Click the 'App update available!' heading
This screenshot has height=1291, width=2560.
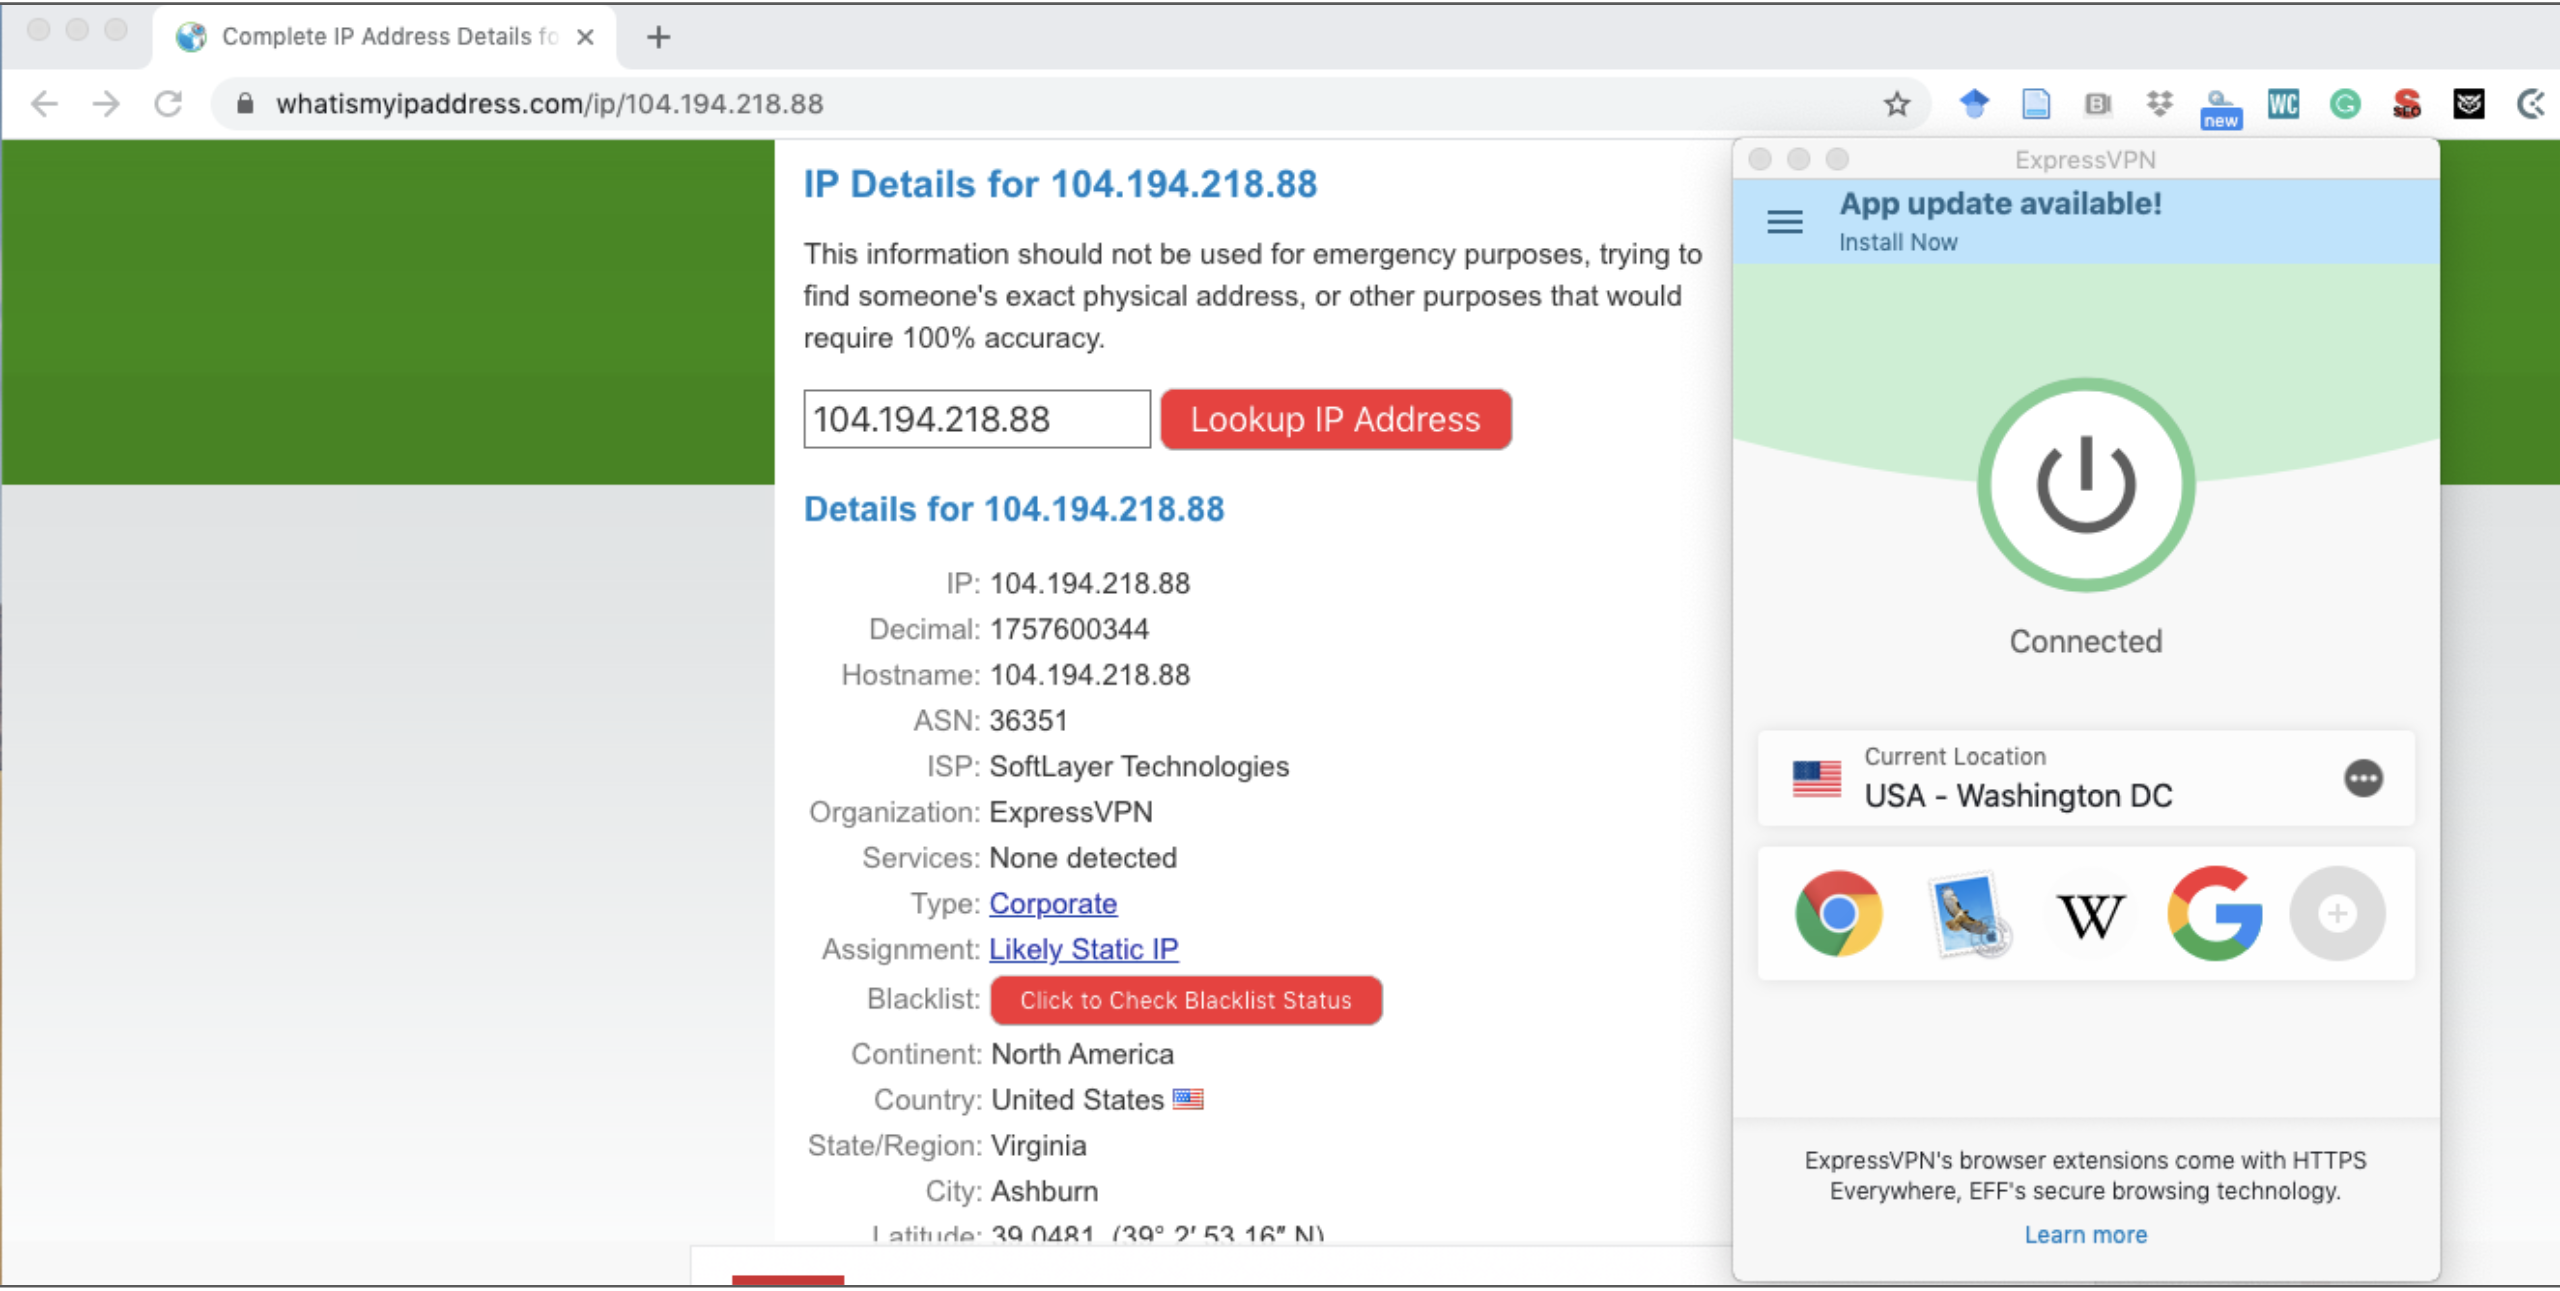[x=2000, y=204]
